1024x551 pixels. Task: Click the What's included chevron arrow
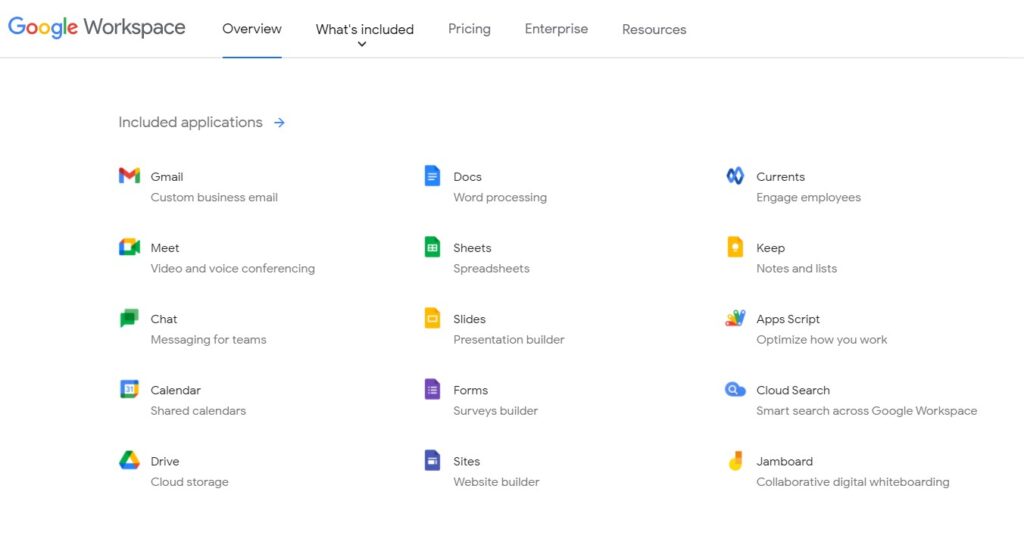click(362, 44)
